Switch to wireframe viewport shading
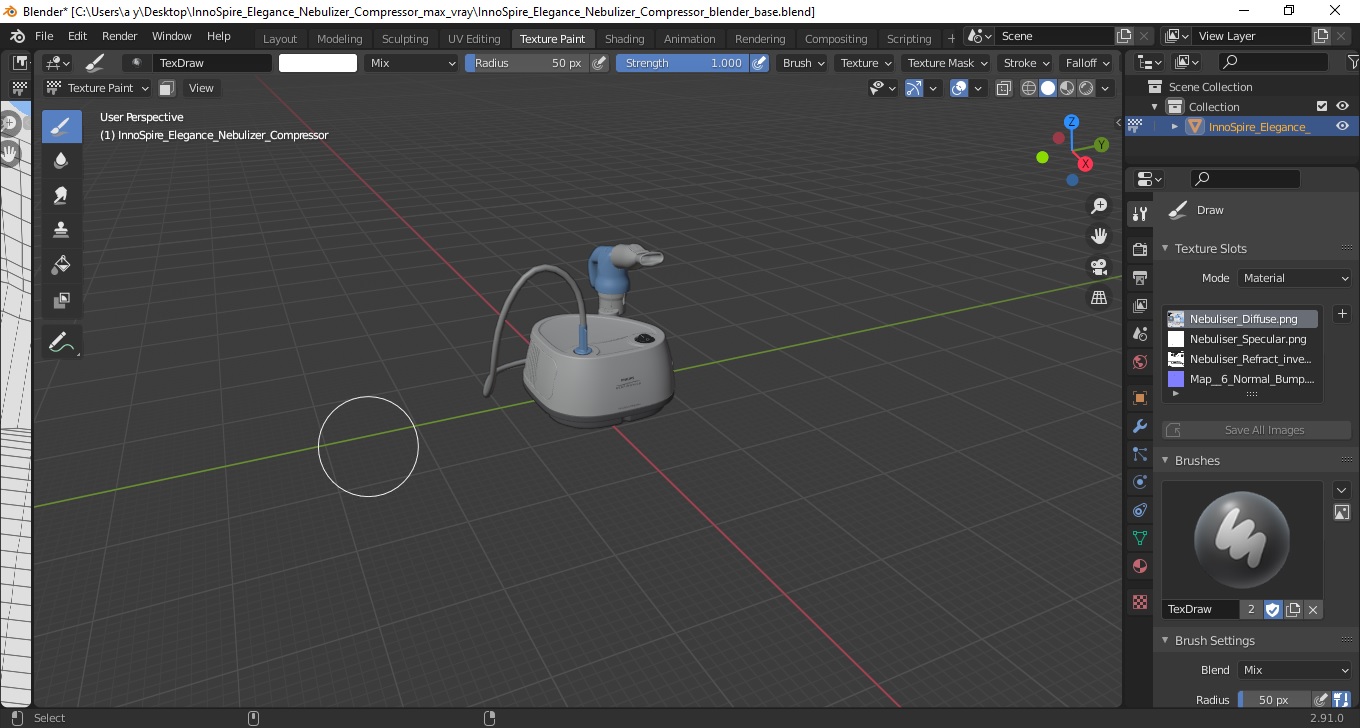Screen dimensions: 1360x728 point(1028,88)
